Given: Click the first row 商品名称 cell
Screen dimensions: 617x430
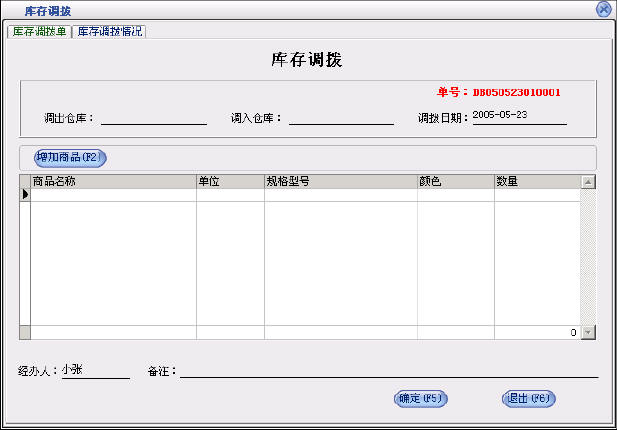Looking at the screenshot, I should pos(113,195).
